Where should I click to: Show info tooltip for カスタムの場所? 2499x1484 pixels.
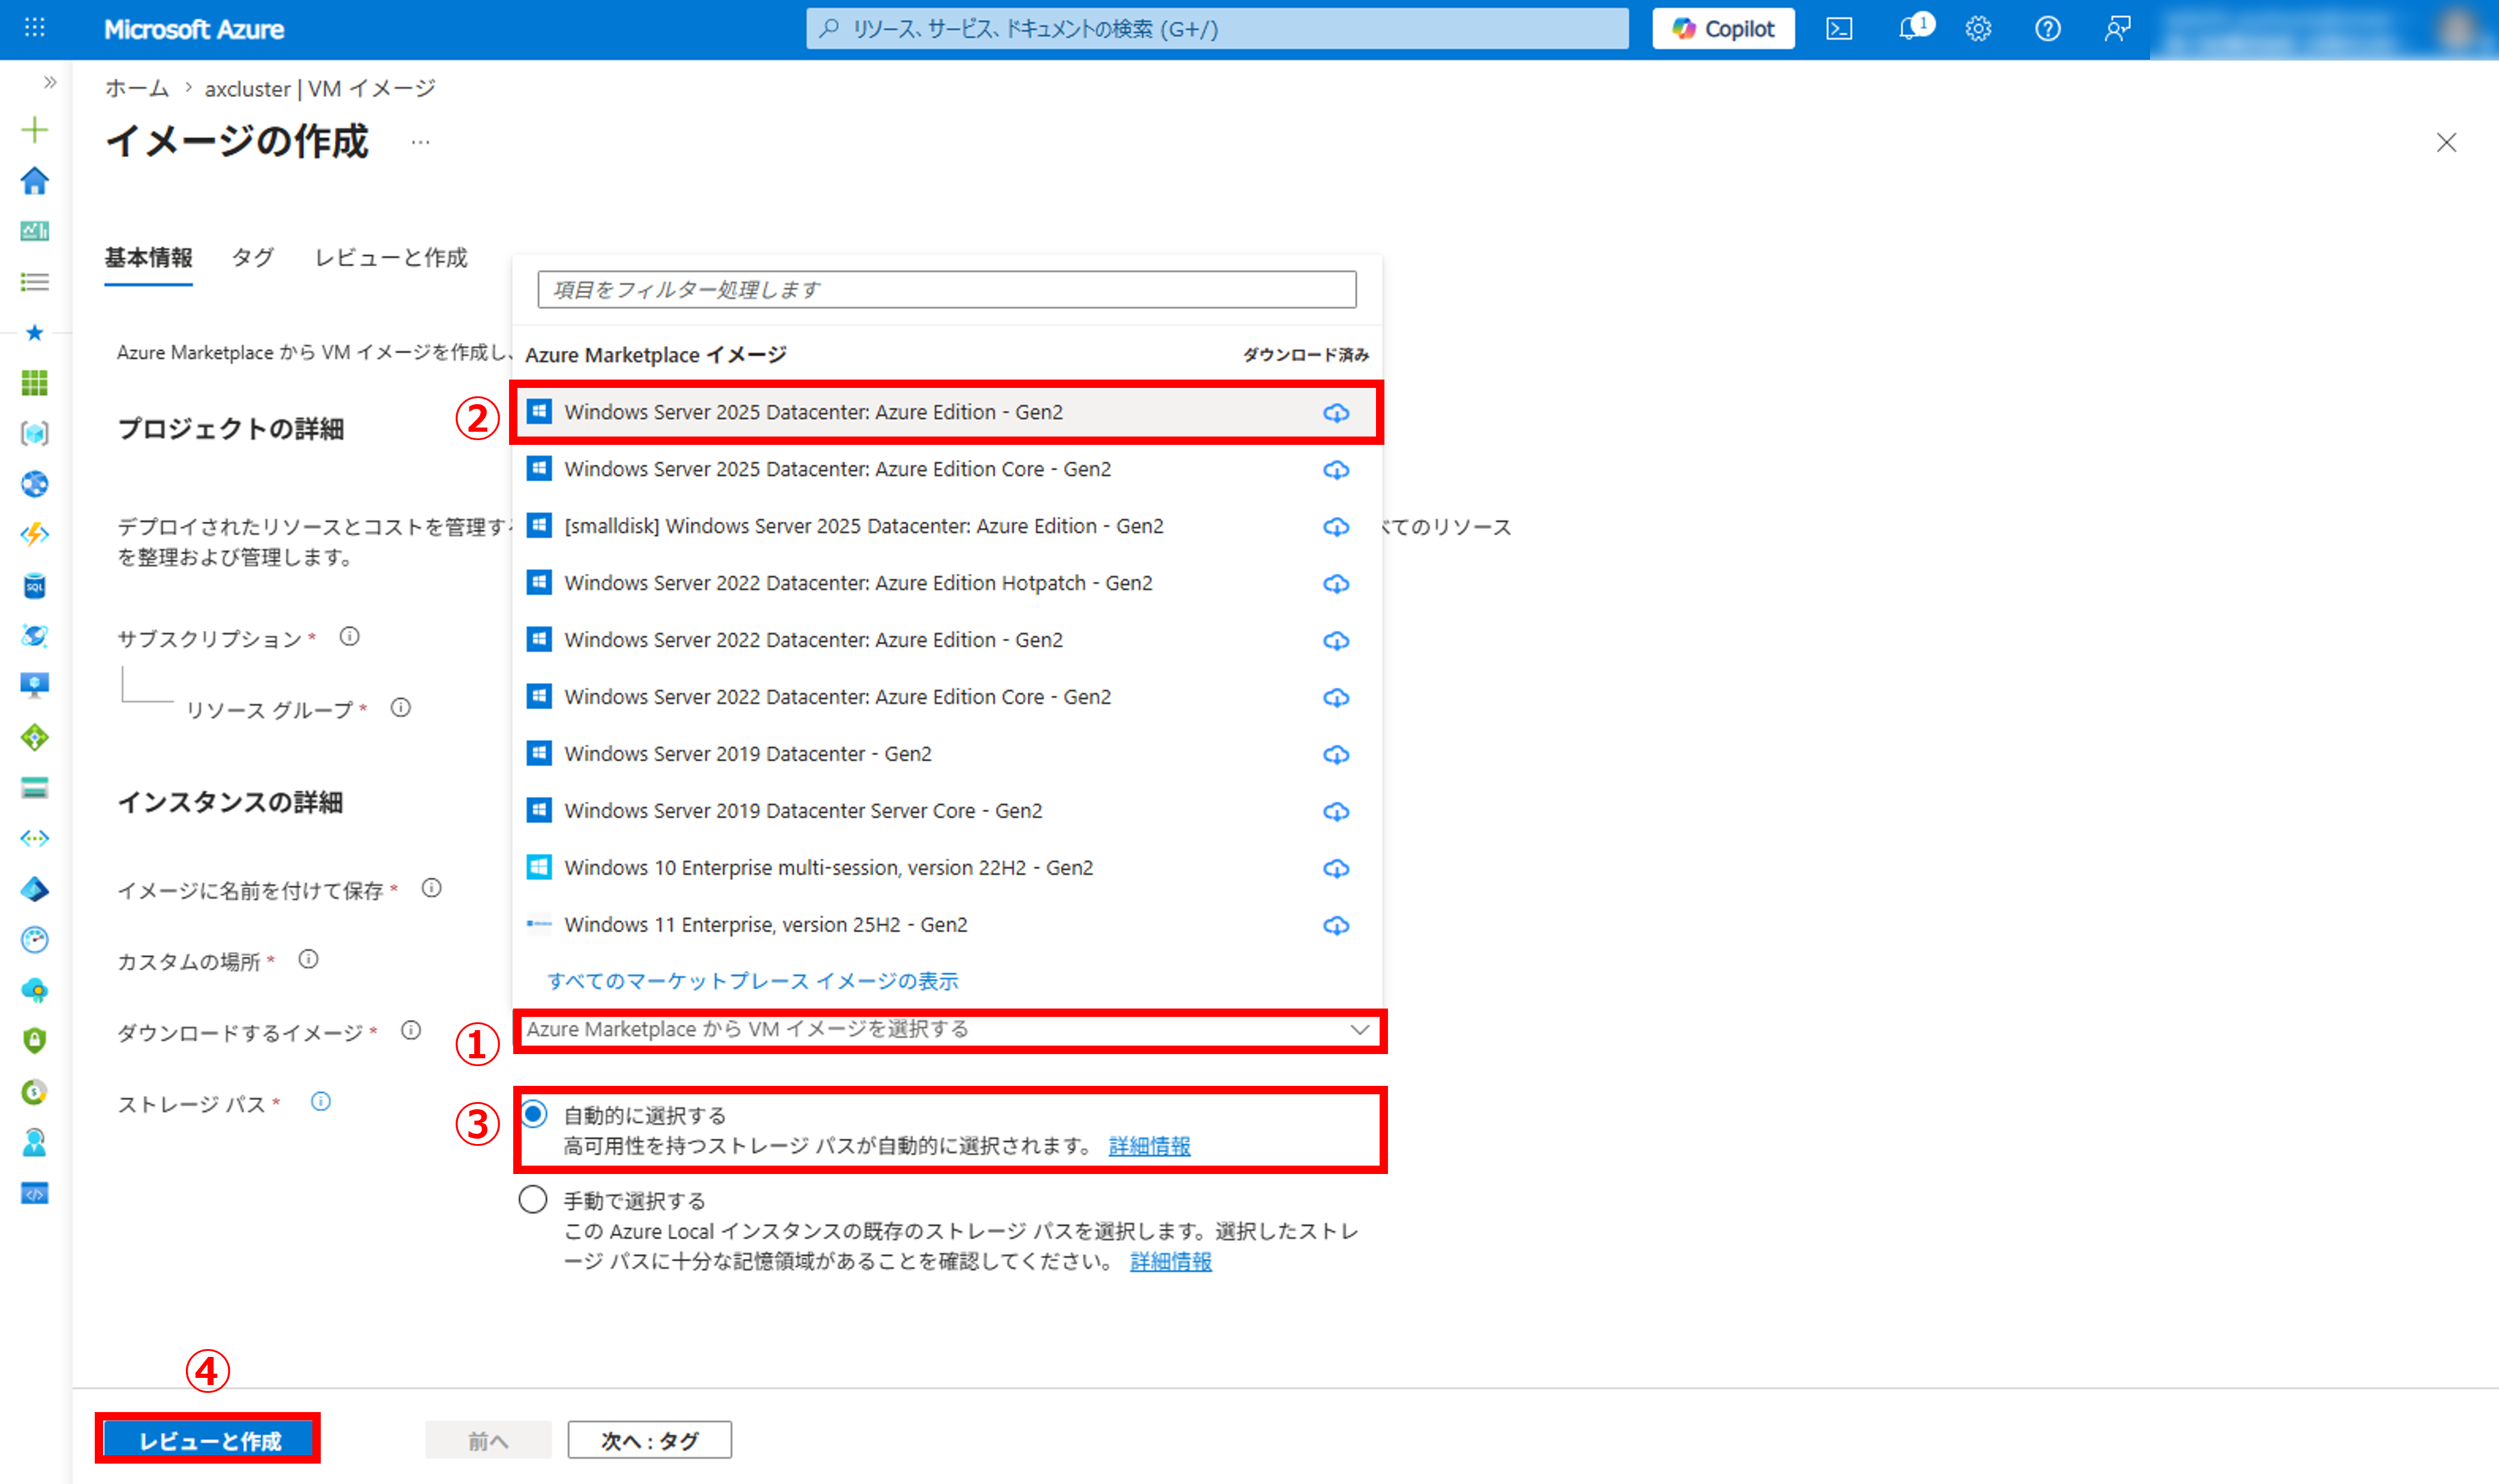(309, 960)
